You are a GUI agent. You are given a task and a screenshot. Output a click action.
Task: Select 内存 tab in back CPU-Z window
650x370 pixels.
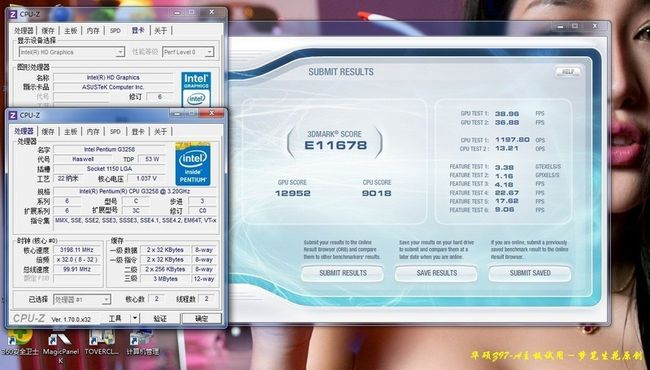coord(93,31)
